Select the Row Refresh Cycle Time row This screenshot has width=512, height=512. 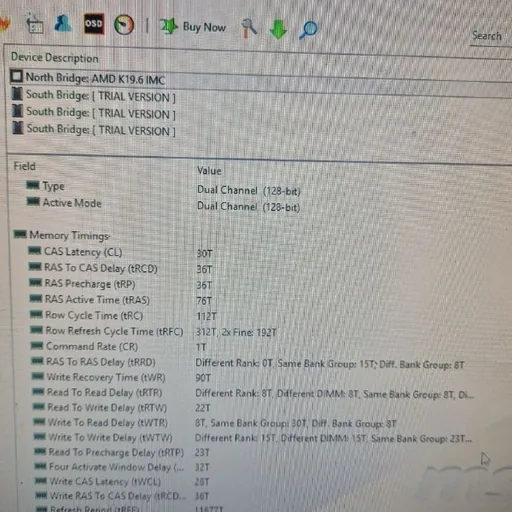pos(260,331)
